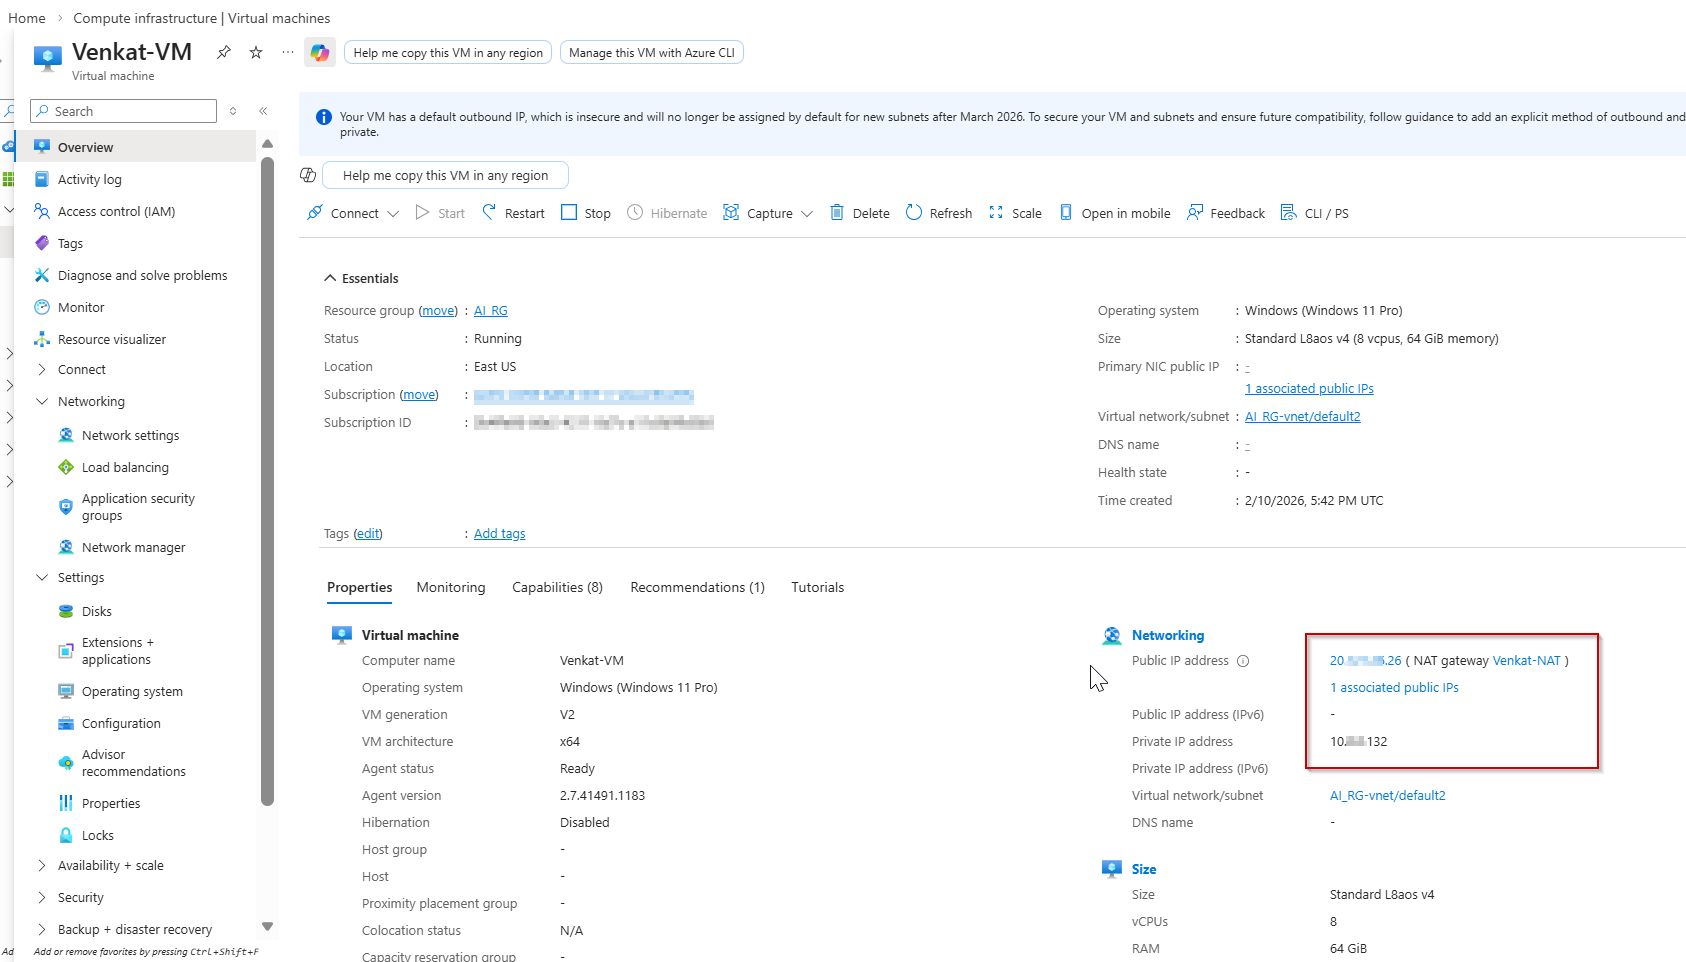Screen dimensions: 1686x962
Task: Click the Hibernate icon
Action: click(x=635, y=212)
